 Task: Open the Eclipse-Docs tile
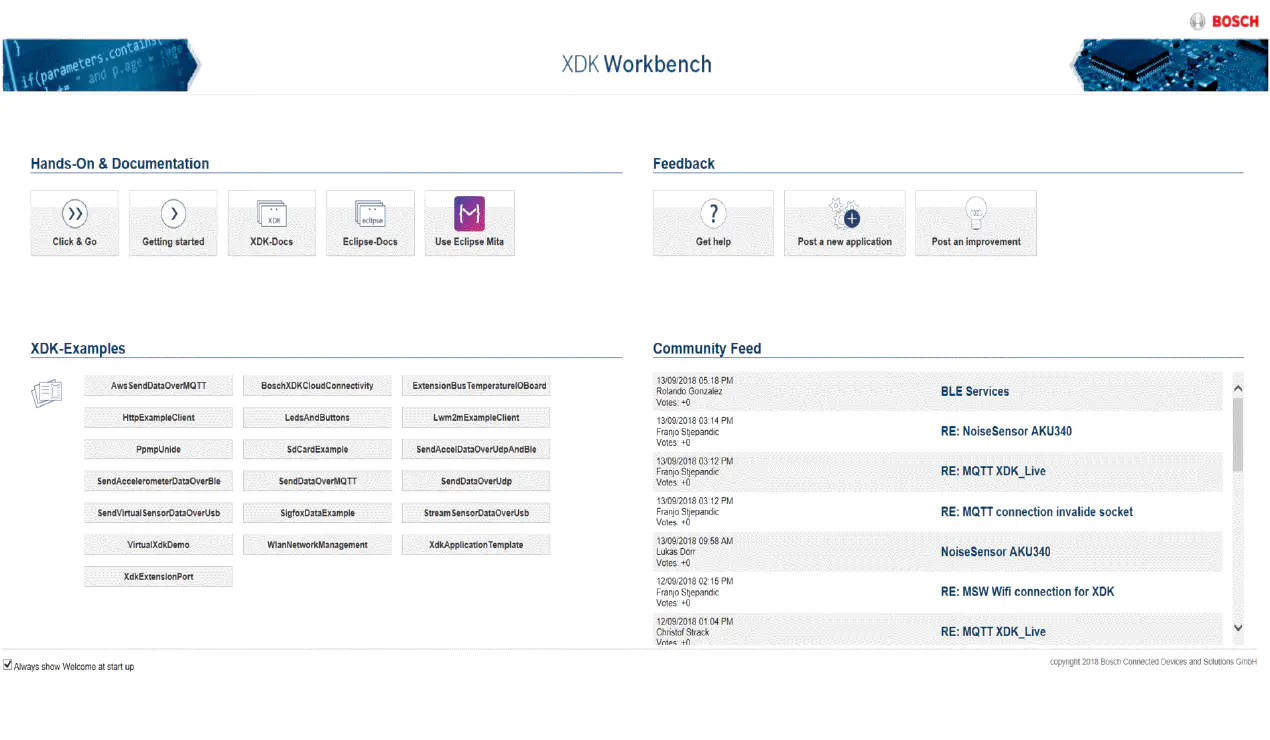pos(370,223)
